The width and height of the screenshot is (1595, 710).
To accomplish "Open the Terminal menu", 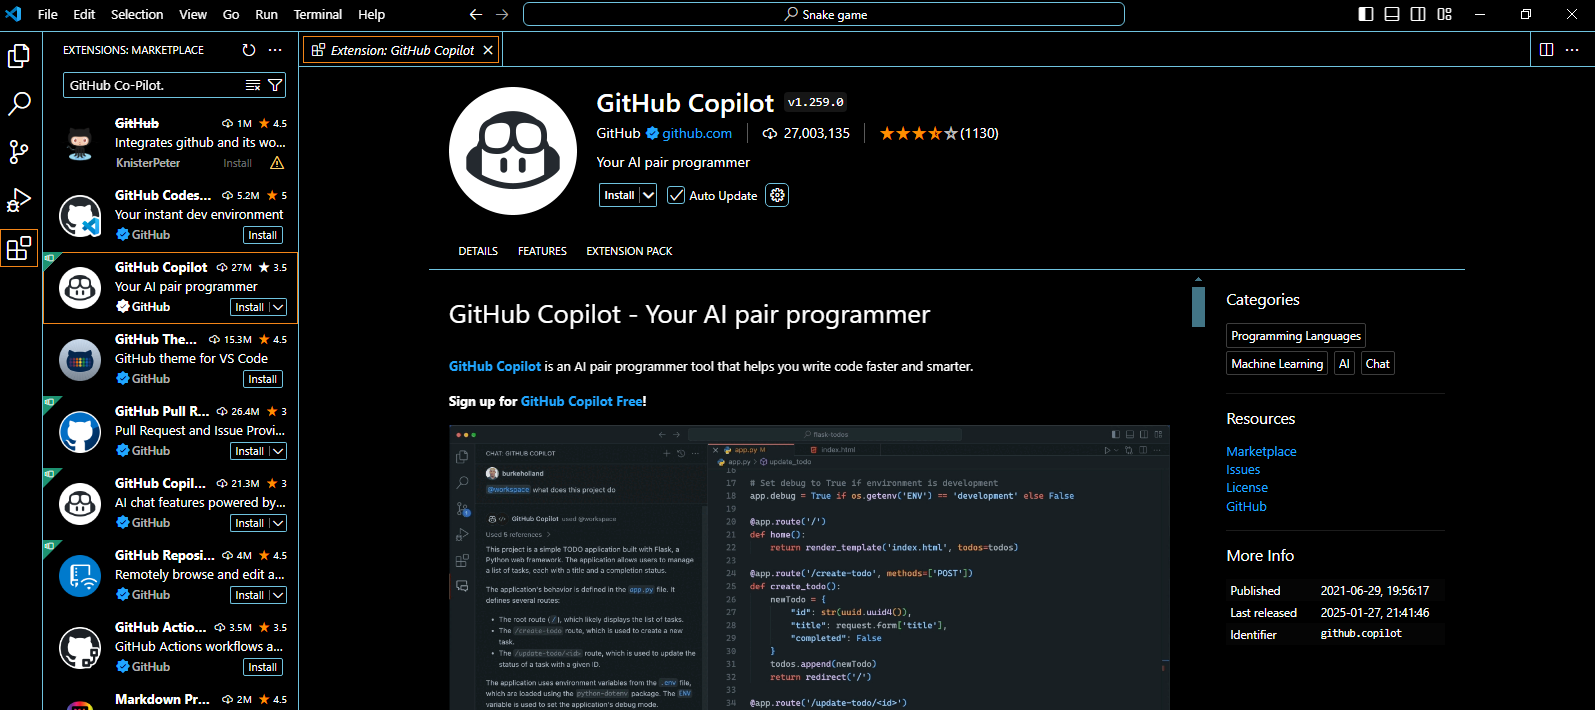I will coord(317,14).
